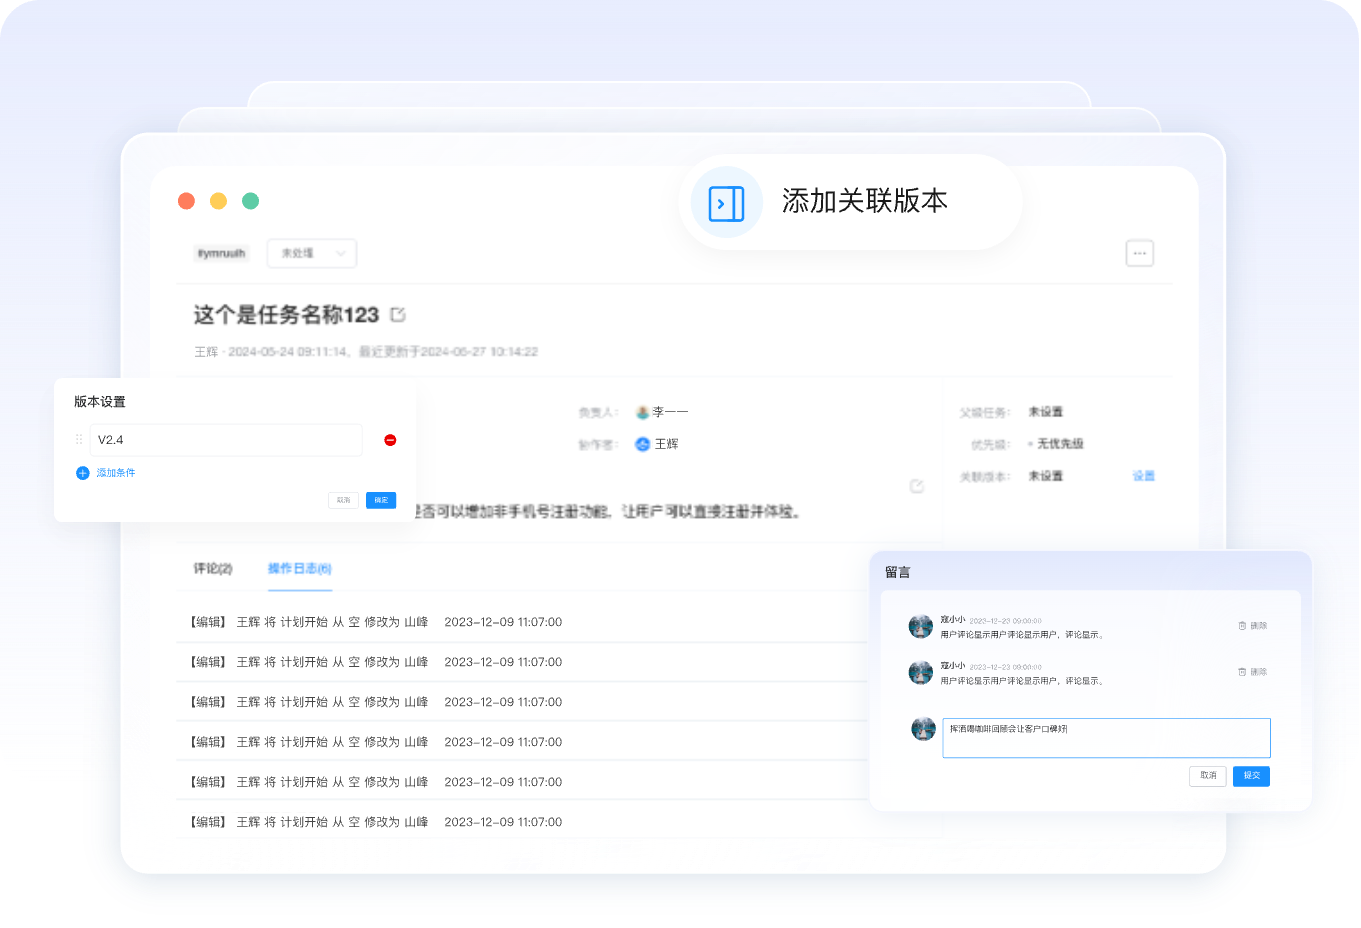The height and width of the screenshot is (928, 1361).
Task: Click the sidebar panel icon beside 添加关联版本
Action: [726, 203]
